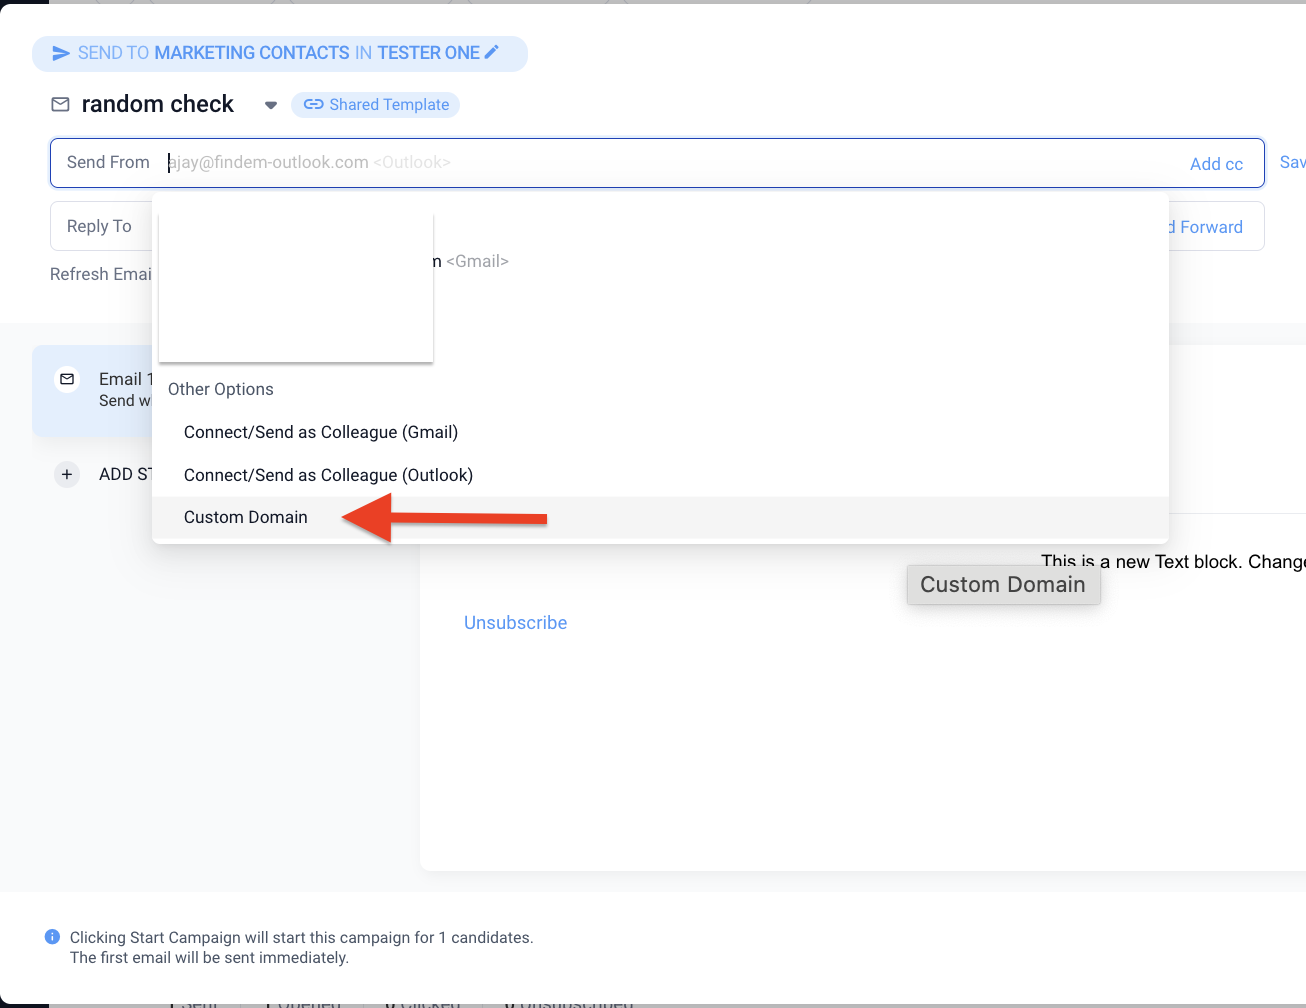1306x1008 pixels.
Task: Click the Shared Template link badge
Action: (x=376, y=105)
